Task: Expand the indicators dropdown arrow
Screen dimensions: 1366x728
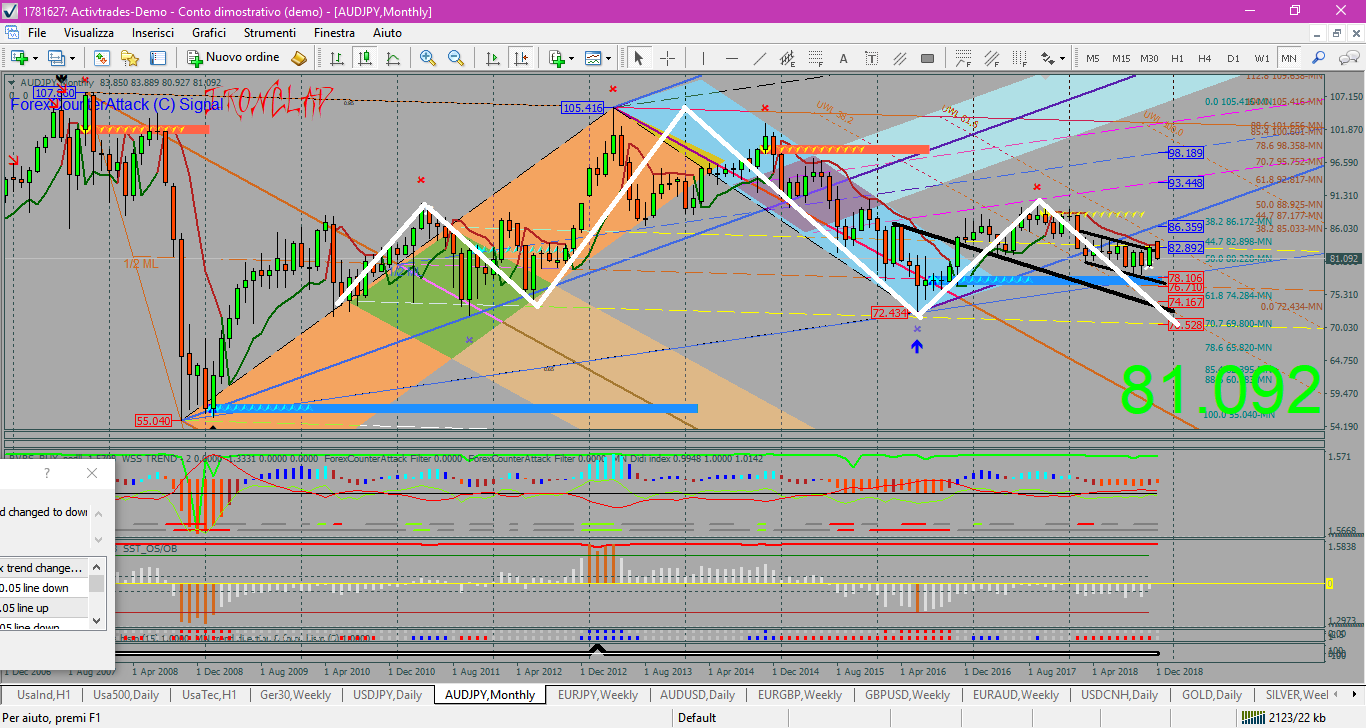Action: tap(570, 58)
